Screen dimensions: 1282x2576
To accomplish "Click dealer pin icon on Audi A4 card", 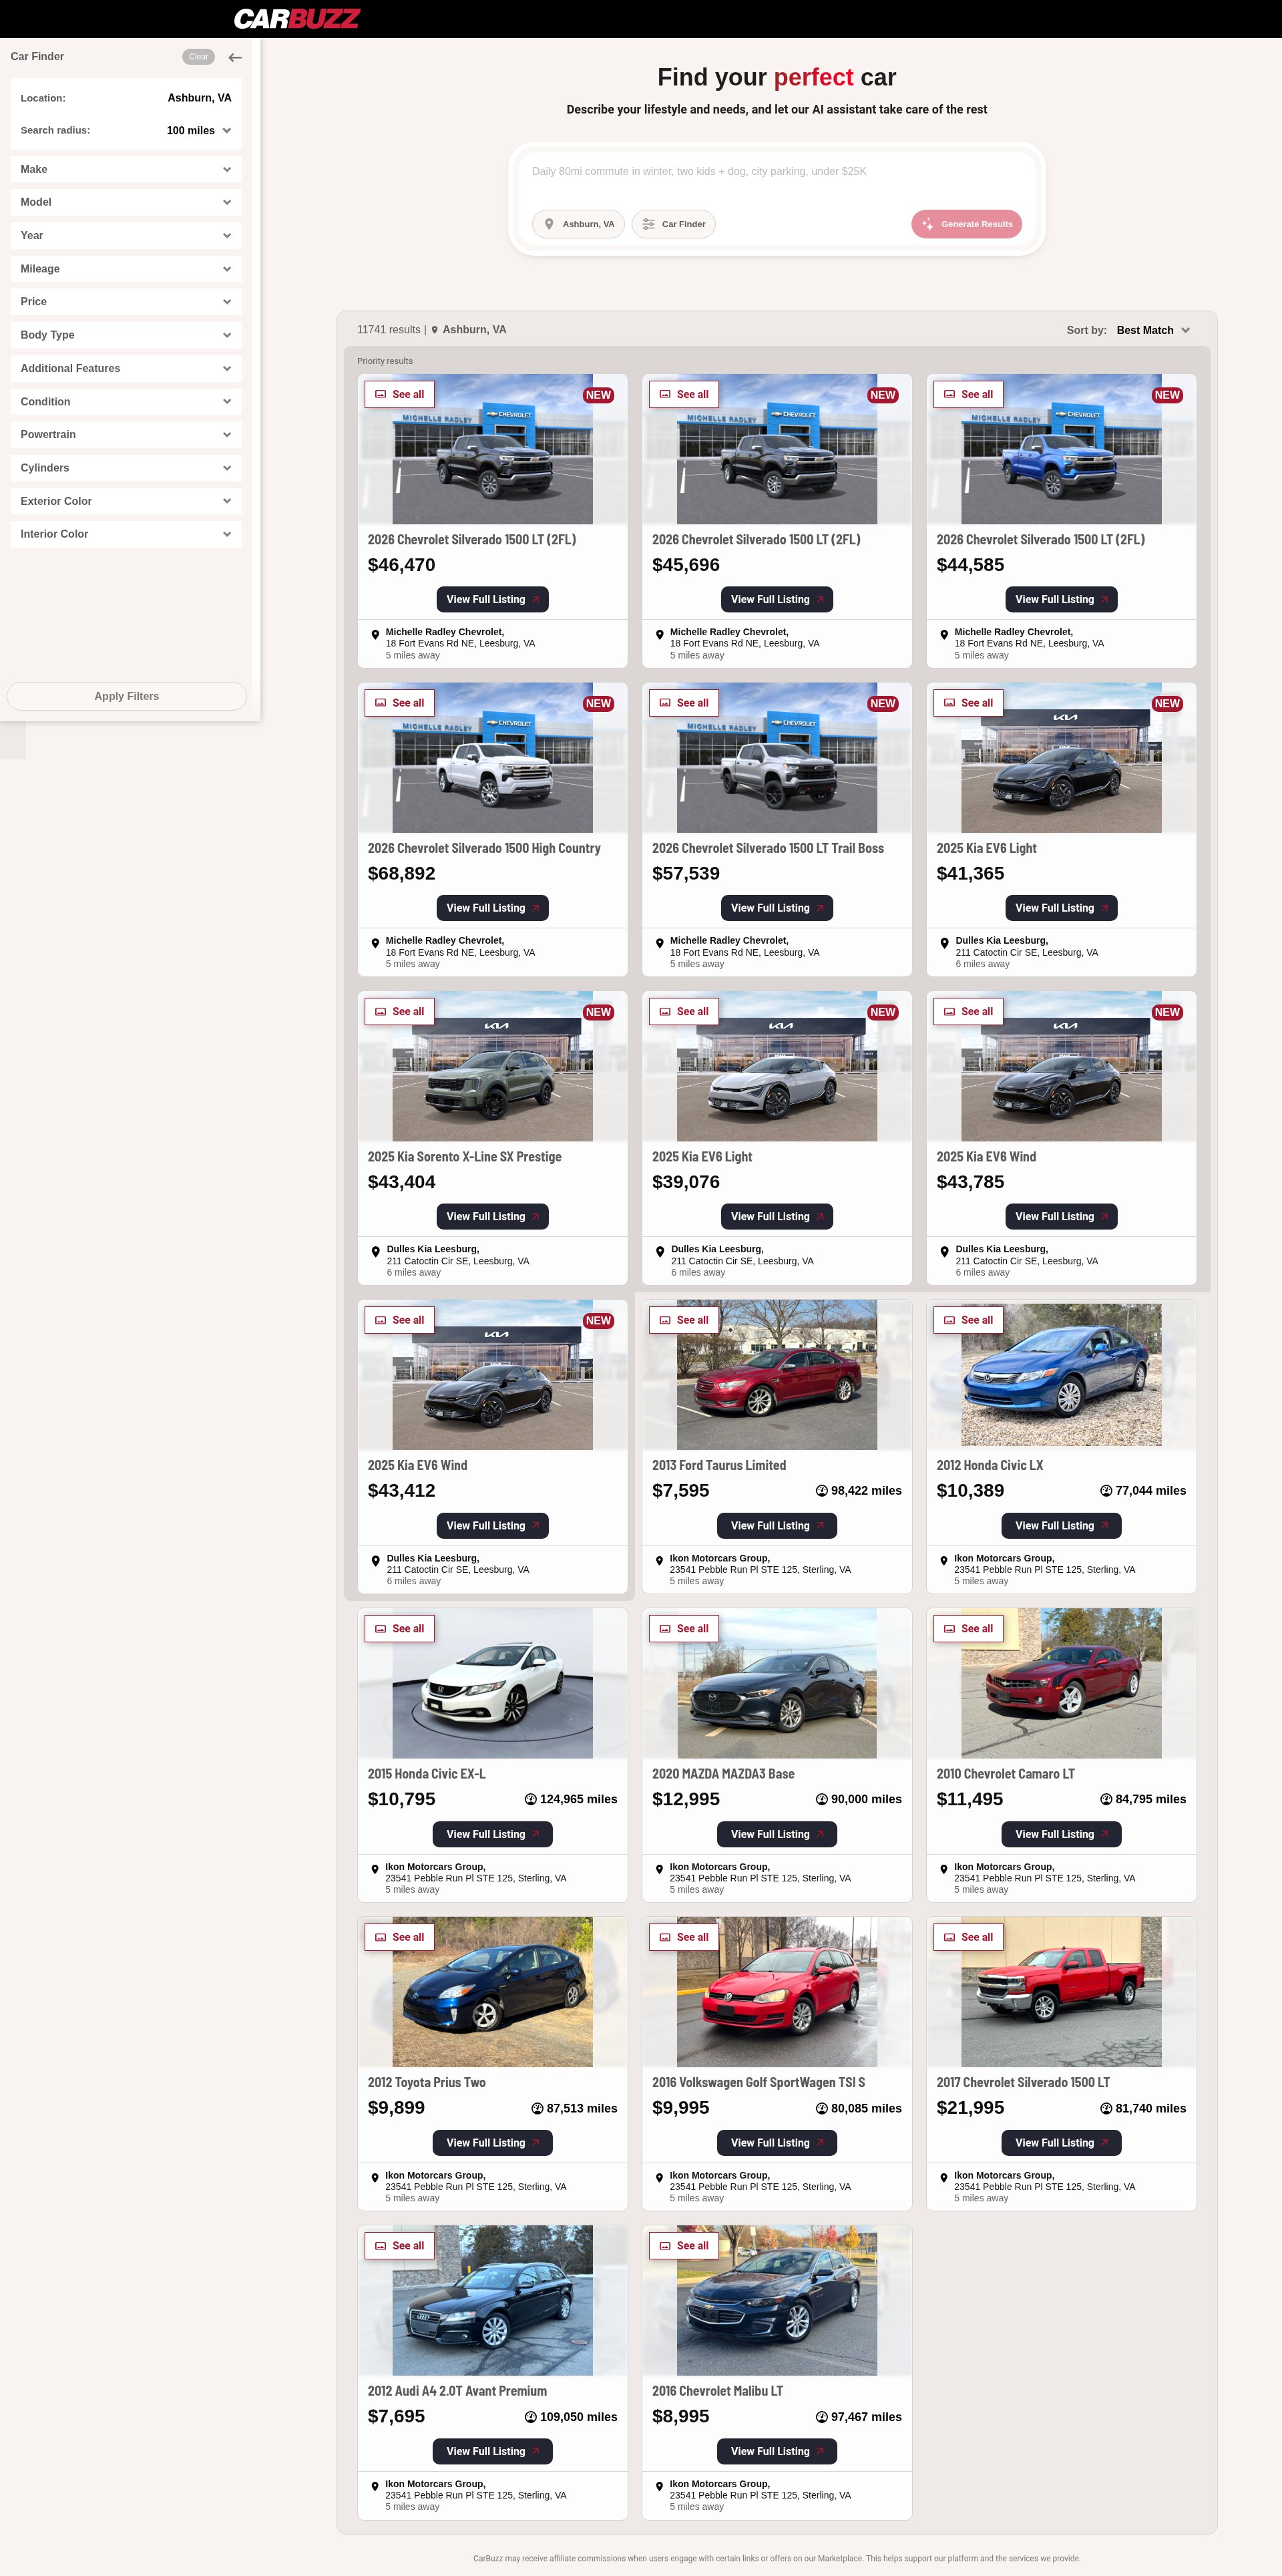I will click(375, 2486).
